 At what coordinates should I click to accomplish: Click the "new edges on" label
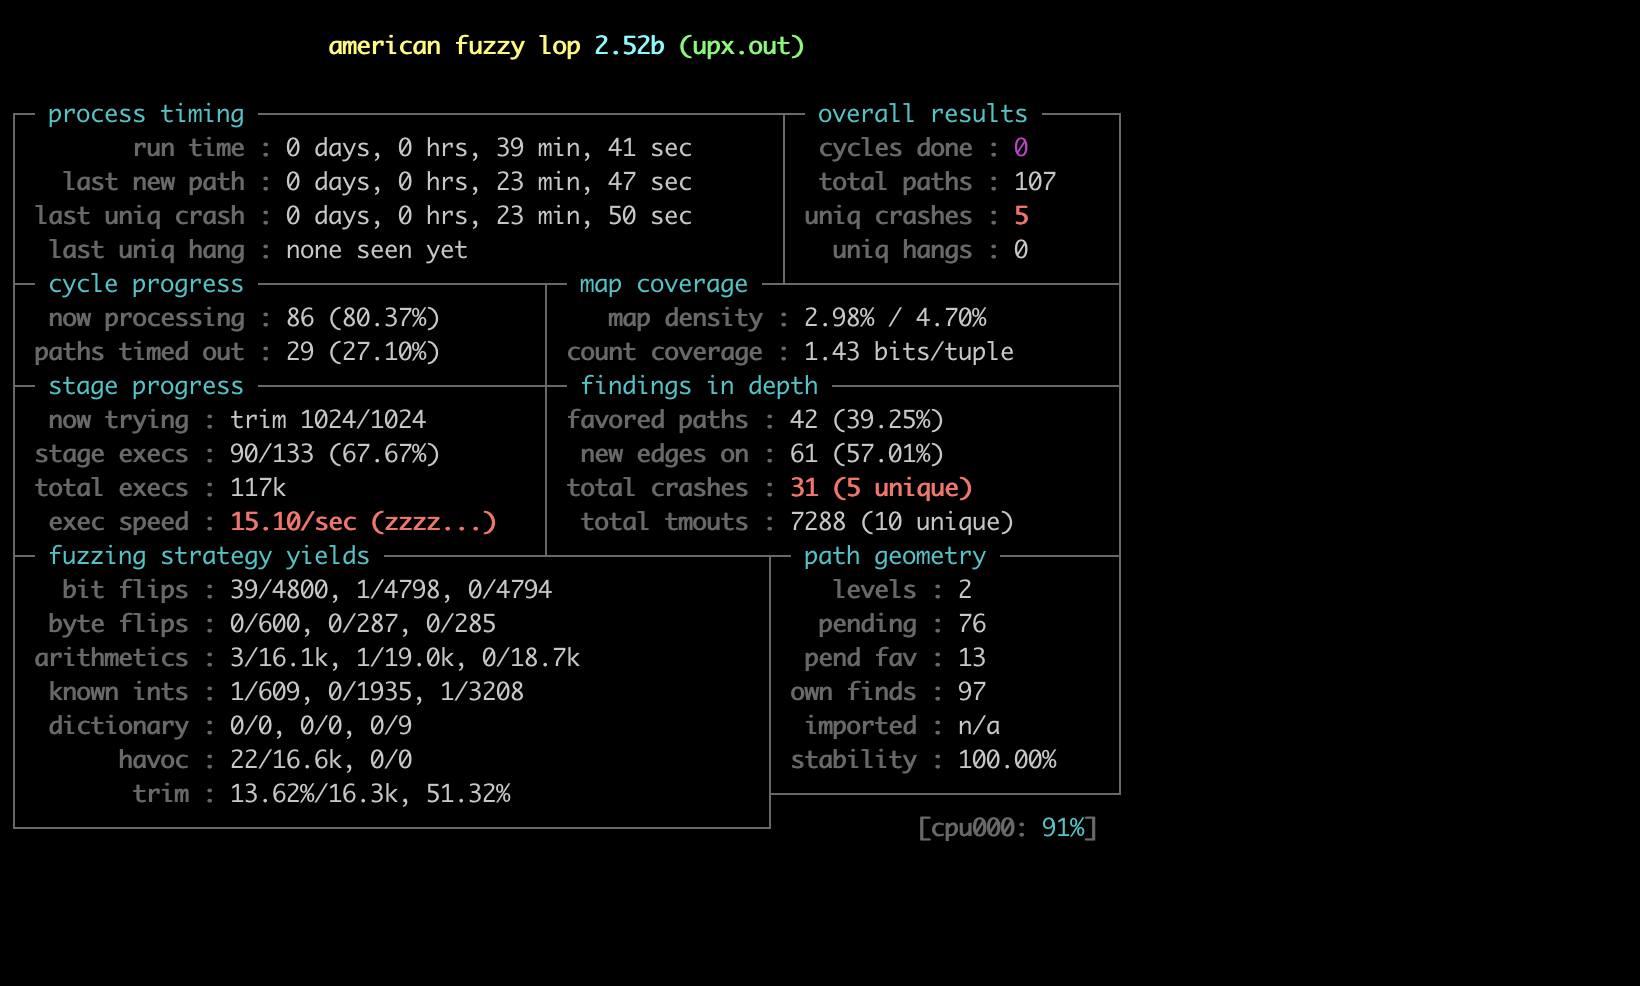[664, 454]
